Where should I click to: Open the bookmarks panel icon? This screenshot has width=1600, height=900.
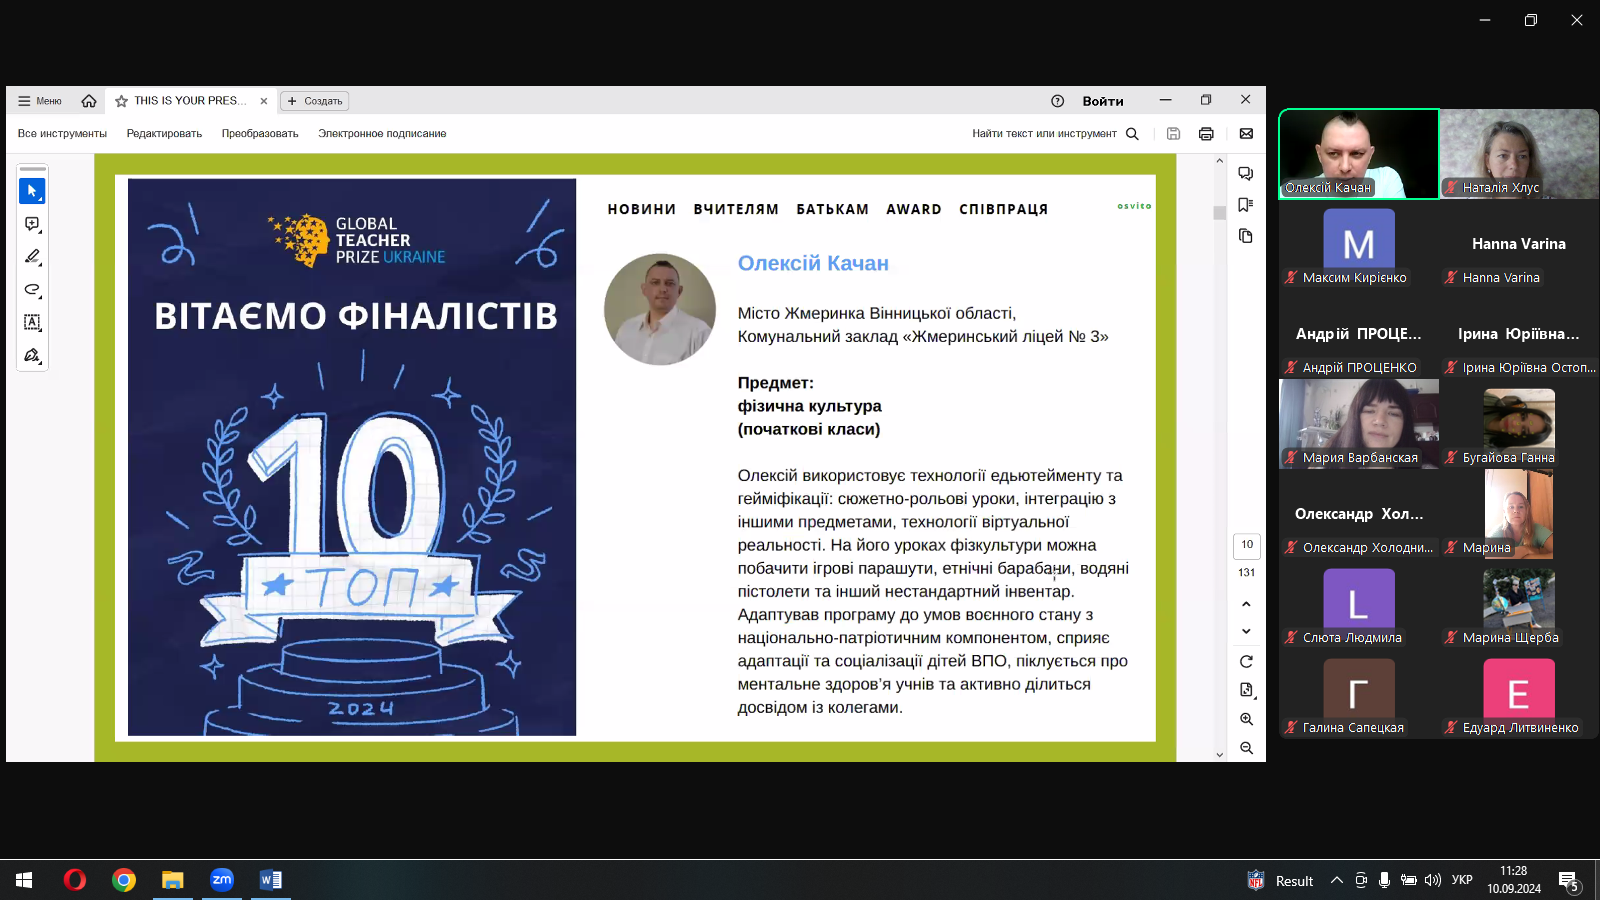point(1245,205)
